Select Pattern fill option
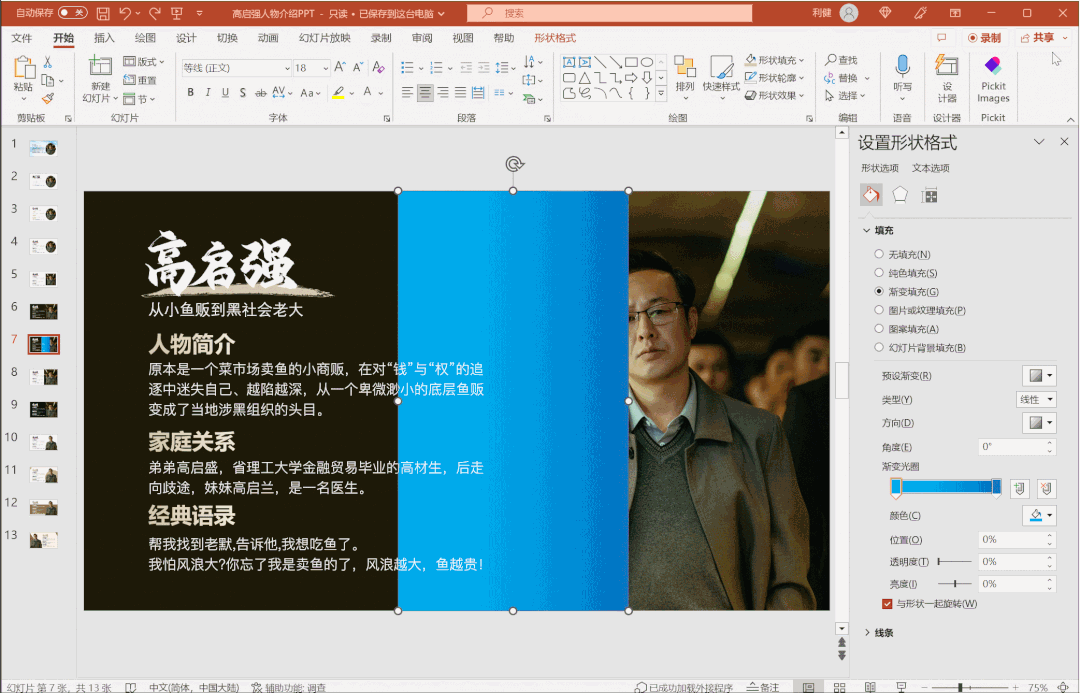The width and height of the screenshot is (1080, 693). pos(906,329)
